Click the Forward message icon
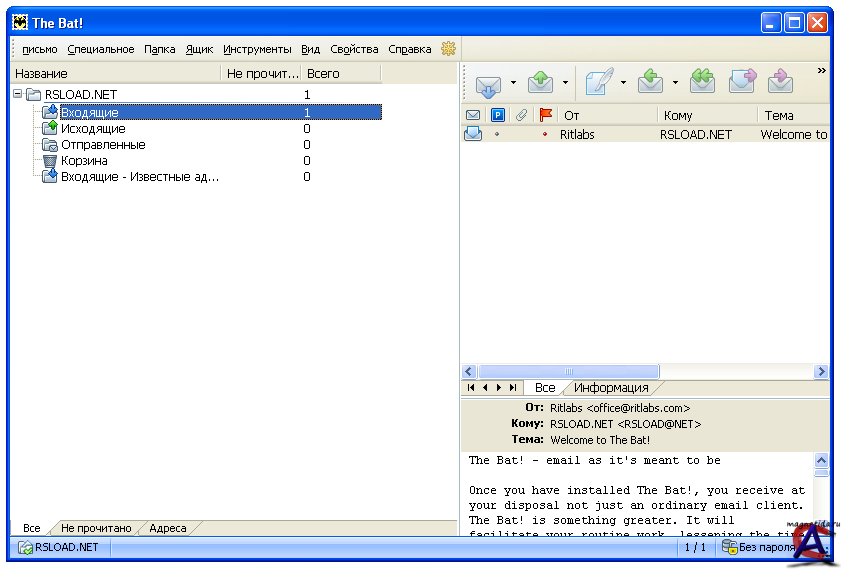The height and width of the screenshot is (571, 841). (741, 83)
